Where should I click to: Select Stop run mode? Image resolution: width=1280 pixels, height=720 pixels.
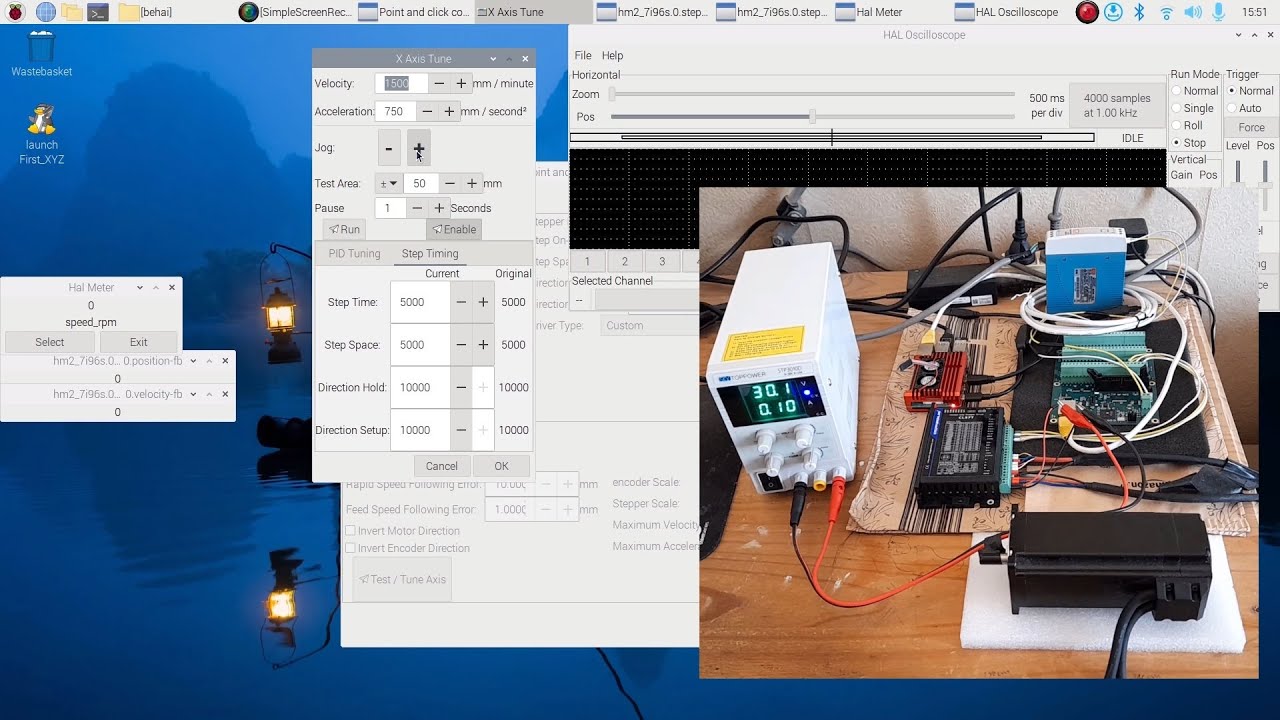point(1189,143)
